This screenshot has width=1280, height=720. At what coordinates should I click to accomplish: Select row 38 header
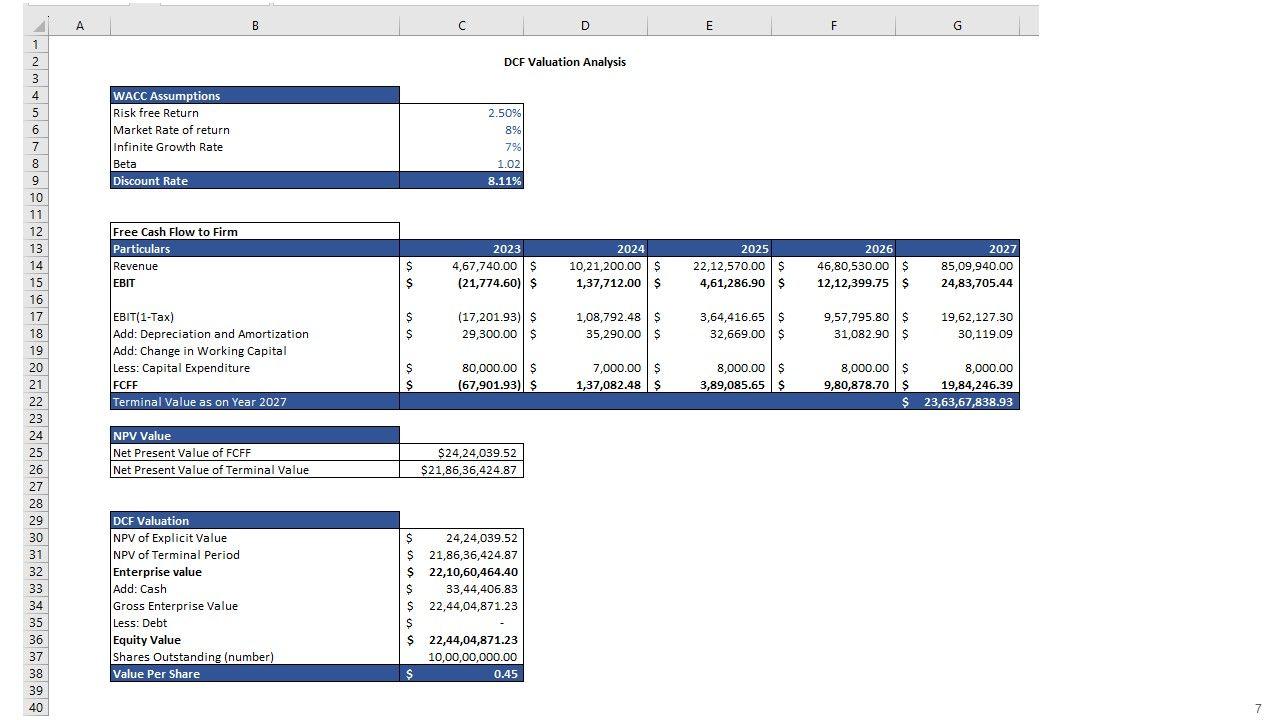pos(36,674)
